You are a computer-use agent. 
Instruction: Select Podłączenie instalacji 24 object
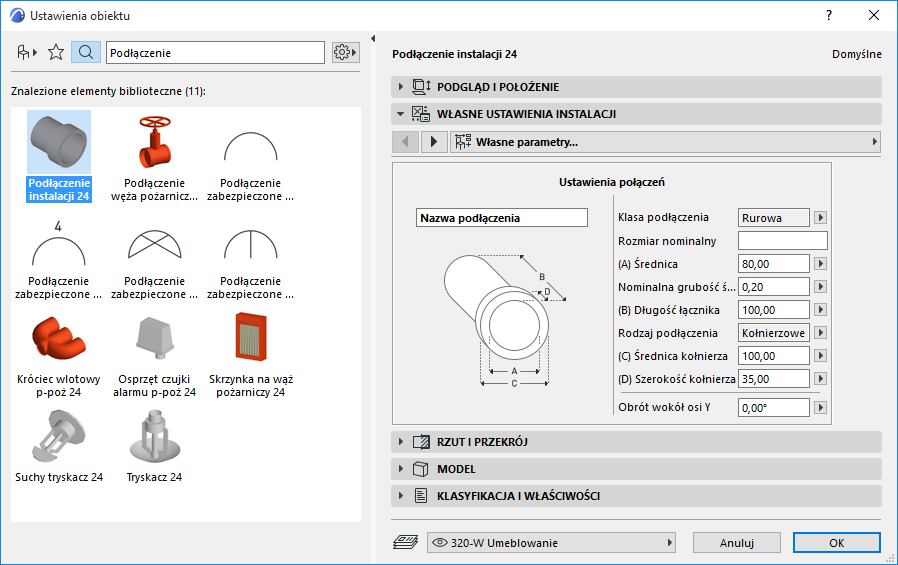coord(59,156)
